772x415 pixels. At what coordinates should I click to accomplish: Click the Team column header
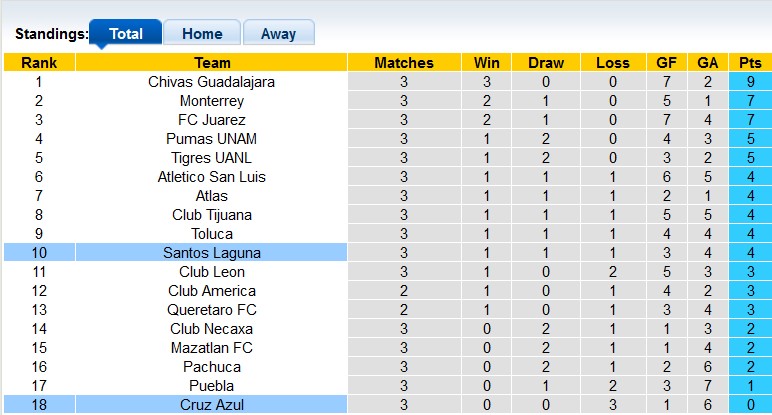(212, 62)
